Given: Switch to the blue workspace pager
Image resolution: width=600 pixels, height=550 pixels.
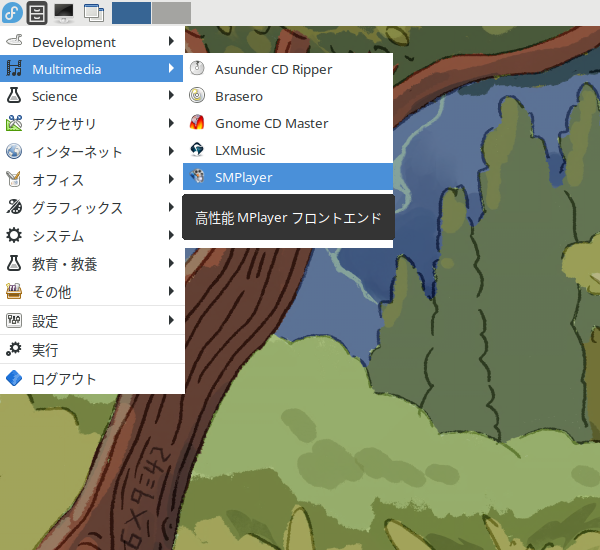Looking at the screenshot, I should [131, 13].
